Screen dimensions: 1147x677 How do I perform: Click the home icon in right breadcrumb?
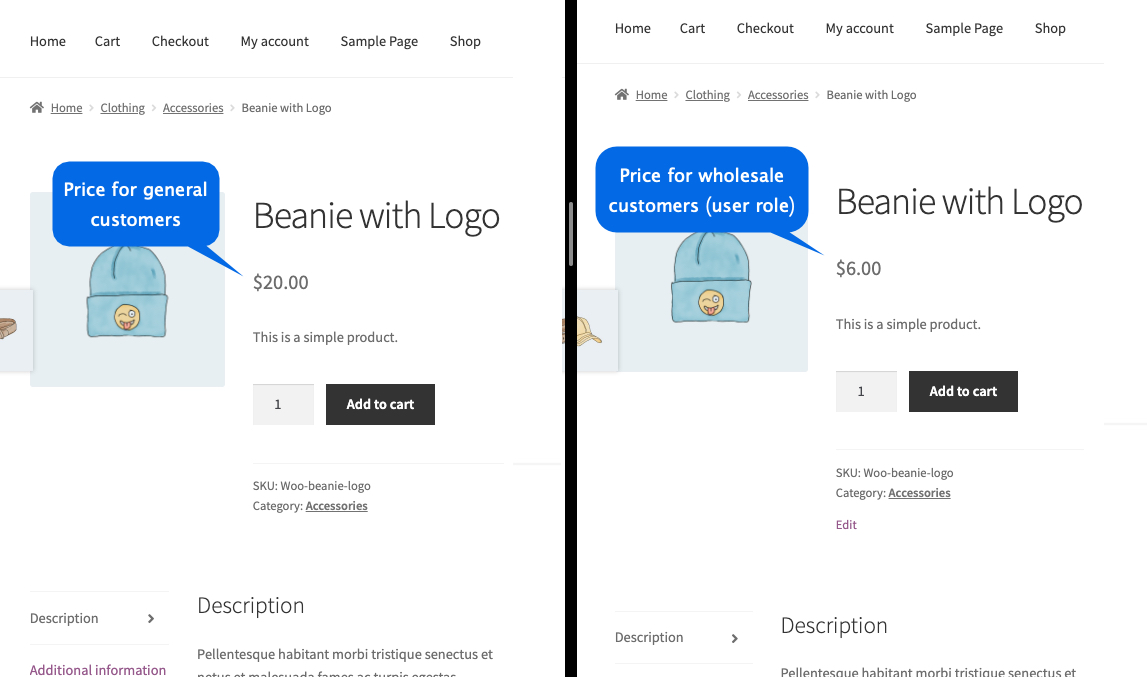[620, 94]
